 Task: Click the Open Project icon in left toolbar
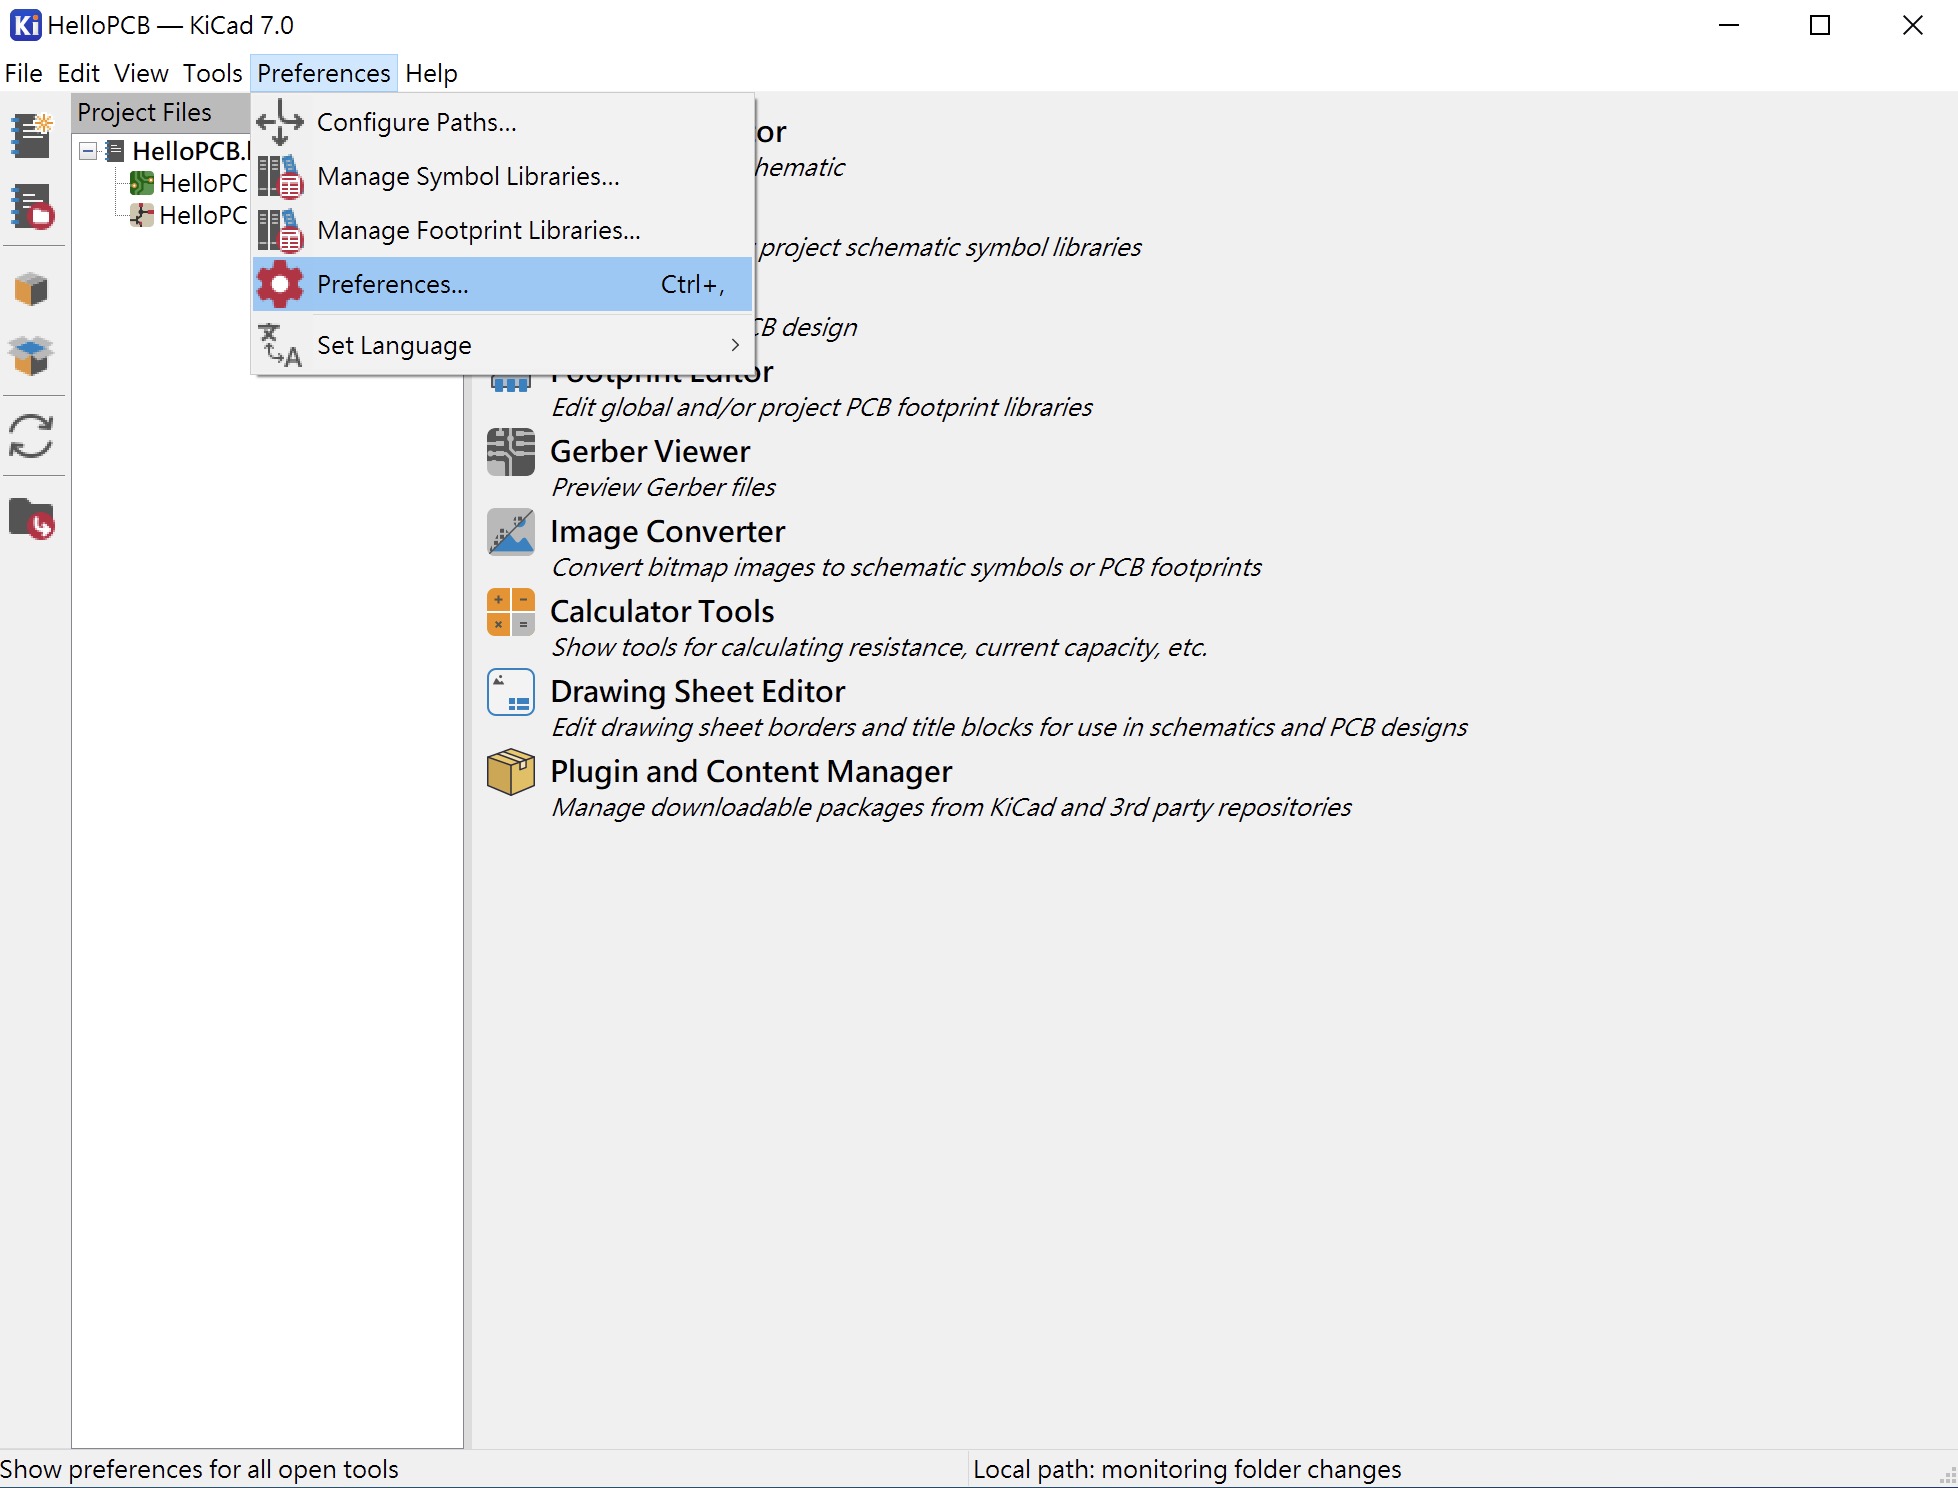pos(32,207)
